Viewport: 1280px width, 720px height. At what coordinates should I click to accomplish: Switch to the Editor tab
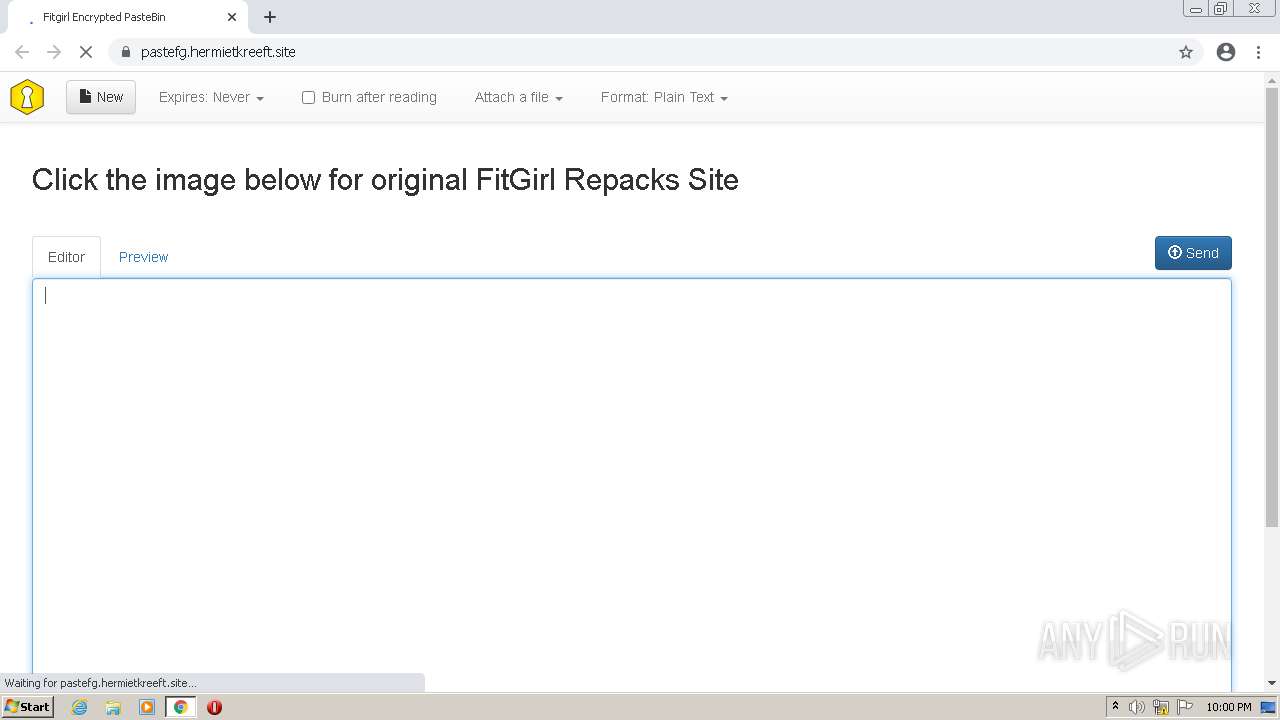(66, 257)
